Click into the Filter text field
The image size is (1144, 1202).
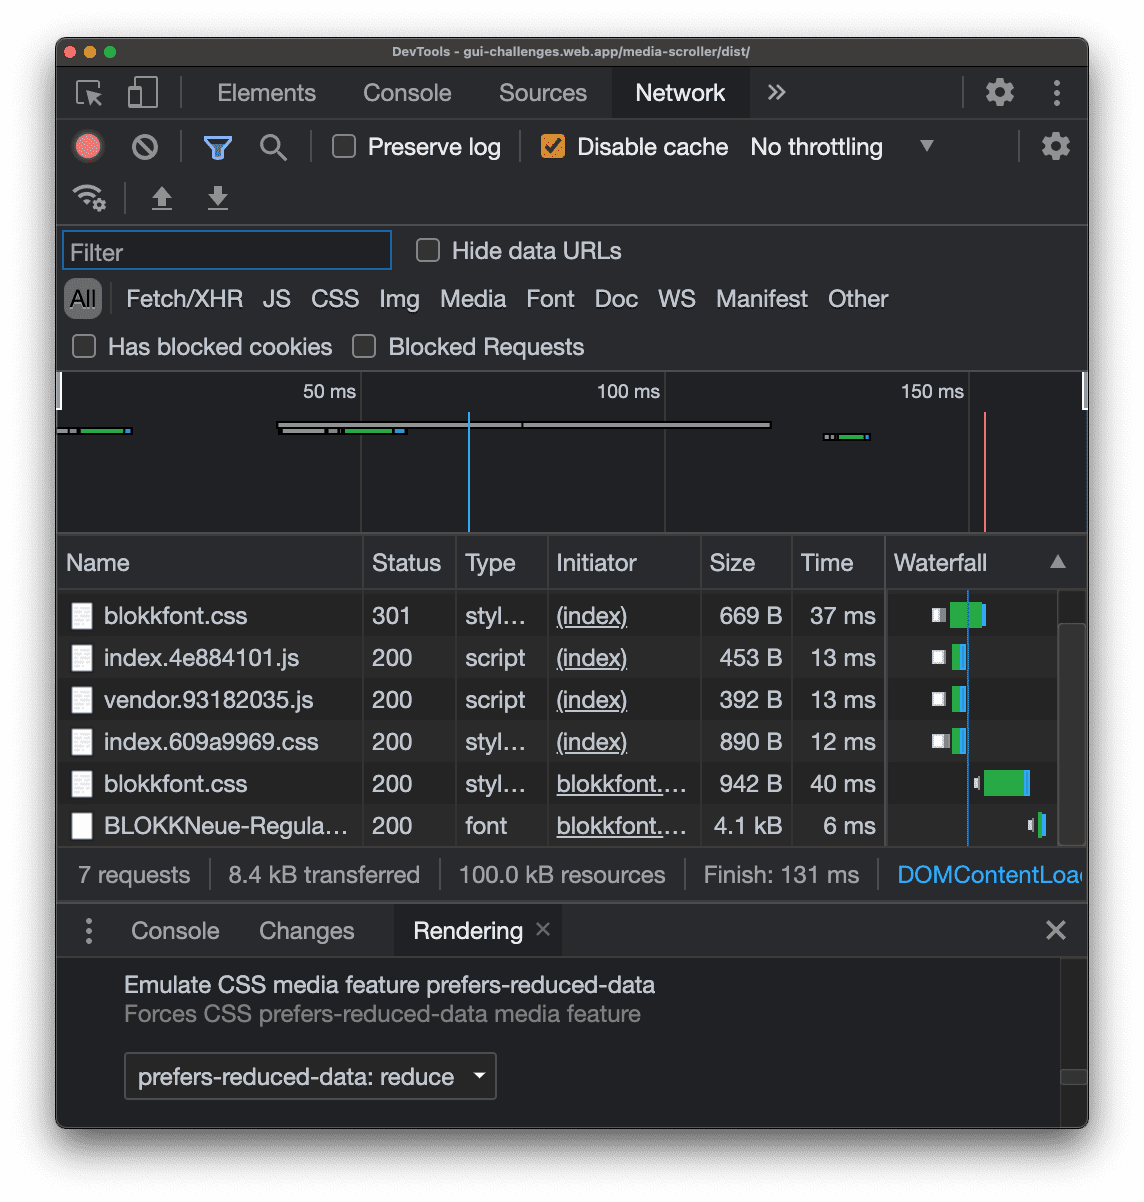tap(227, 252)
